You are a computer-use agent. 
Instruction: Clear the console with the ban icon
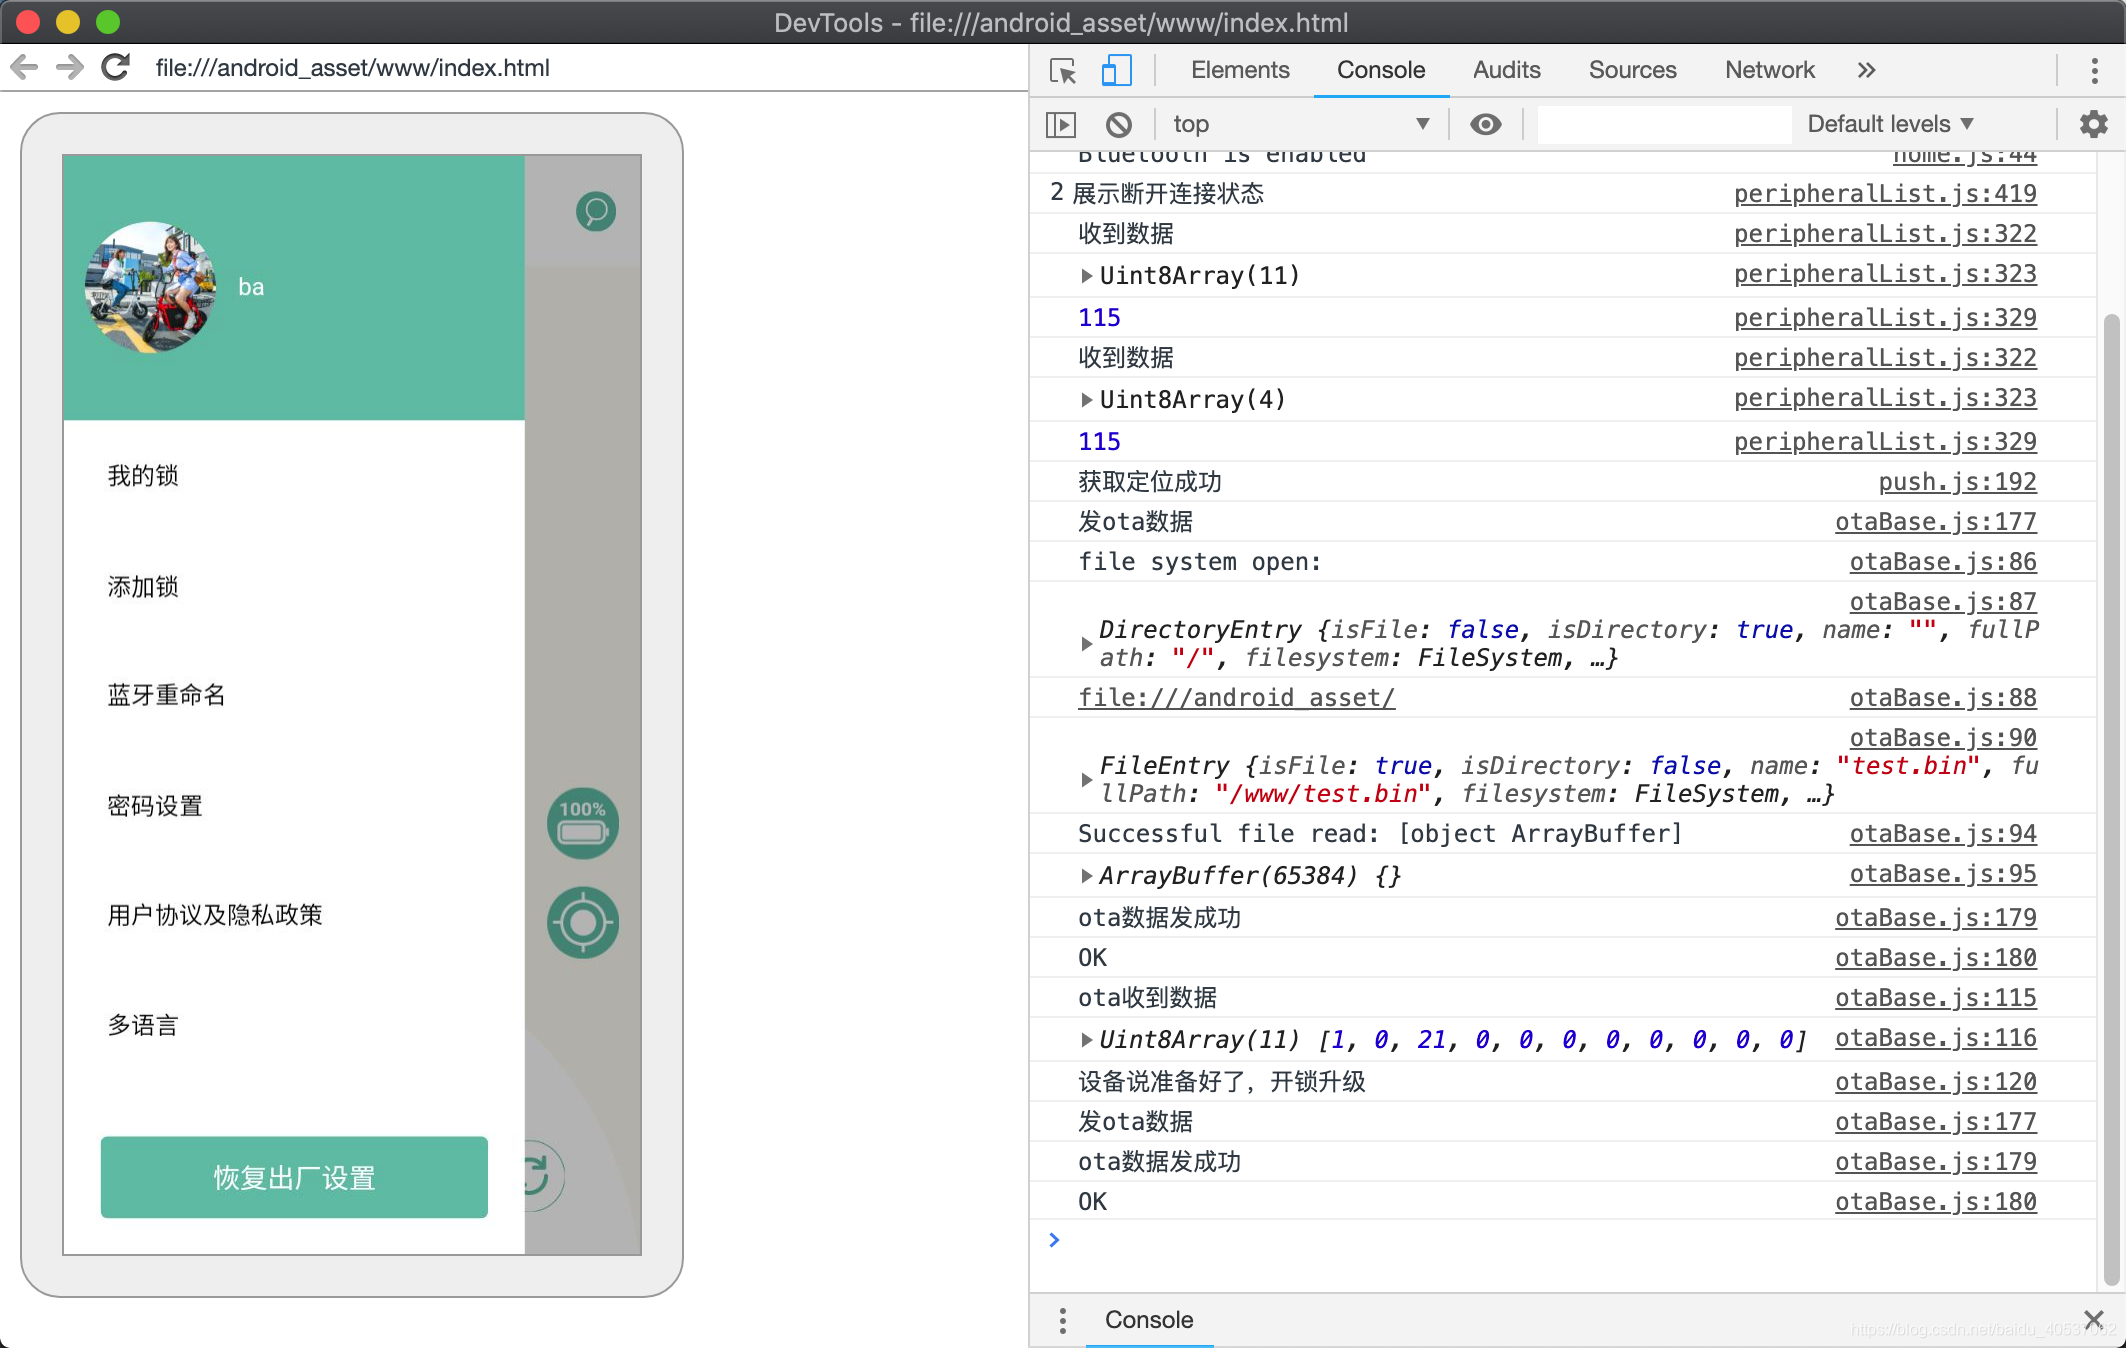[x=1118, y=124]
